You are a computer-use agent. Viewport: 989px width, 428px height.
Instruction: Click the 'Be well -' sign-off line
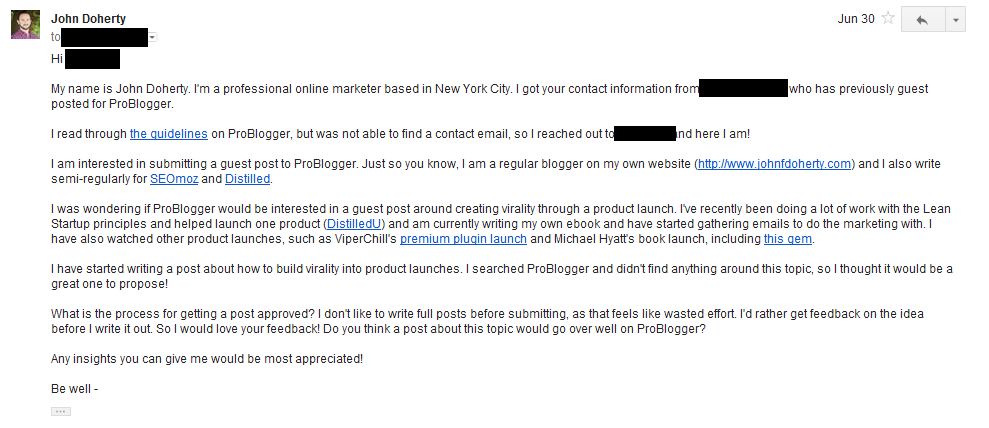(74, 389)
